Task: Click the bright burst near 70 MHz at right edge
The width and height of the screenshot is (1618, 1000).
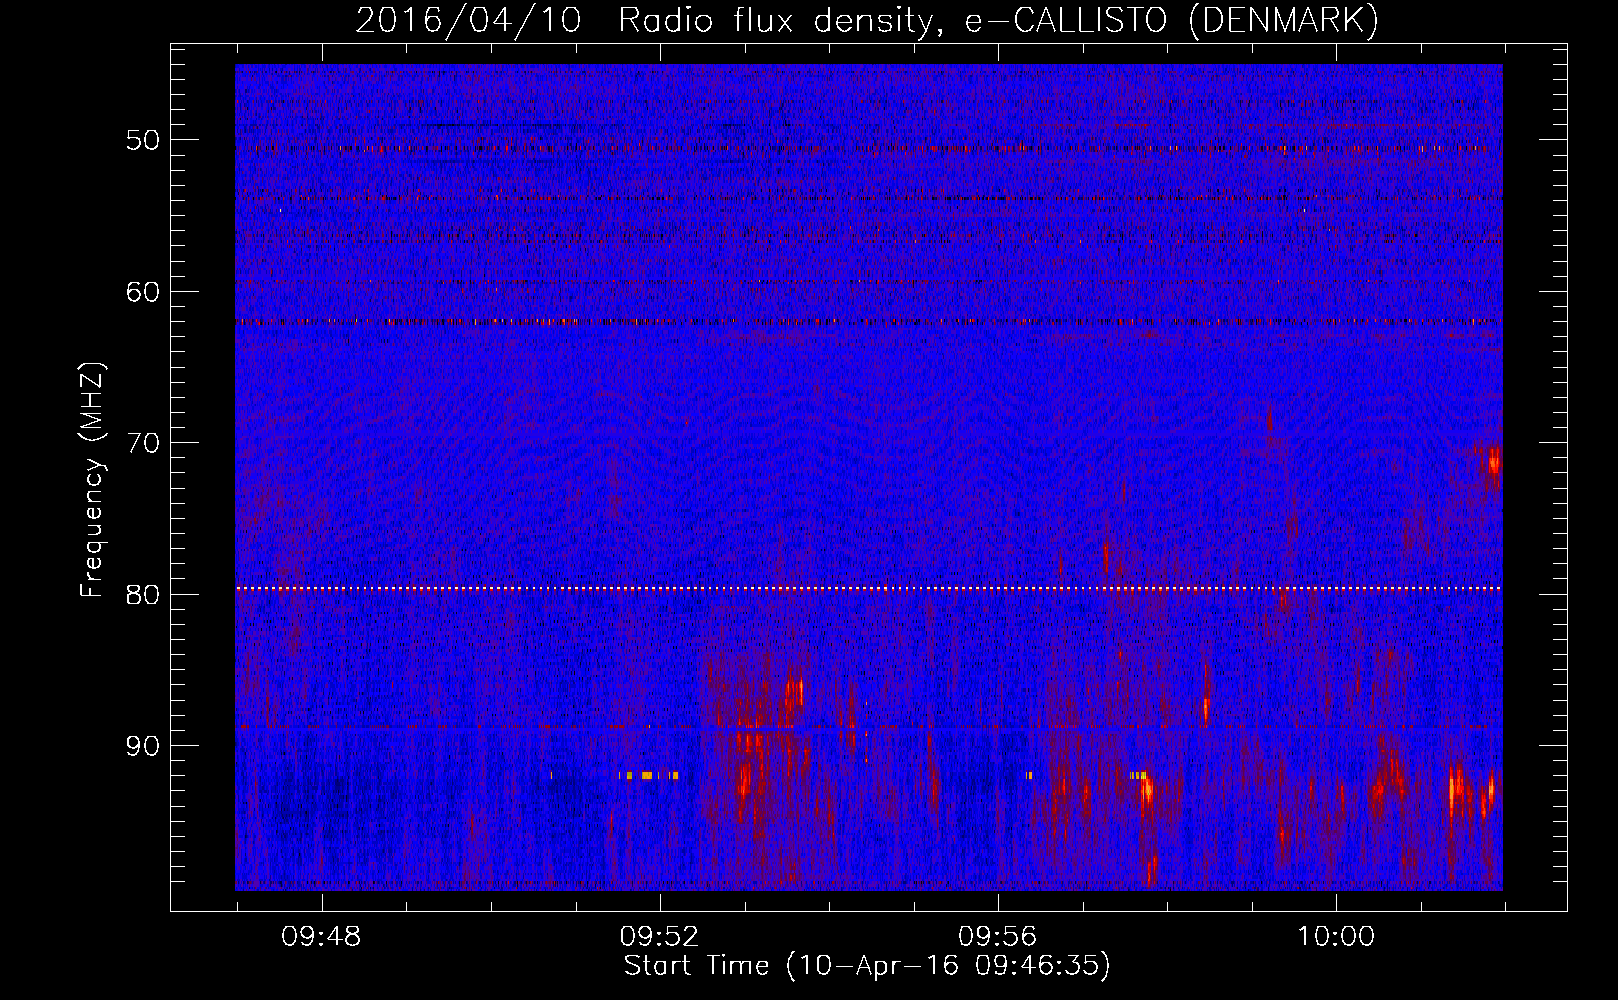Action: [x=1494, y=462]
